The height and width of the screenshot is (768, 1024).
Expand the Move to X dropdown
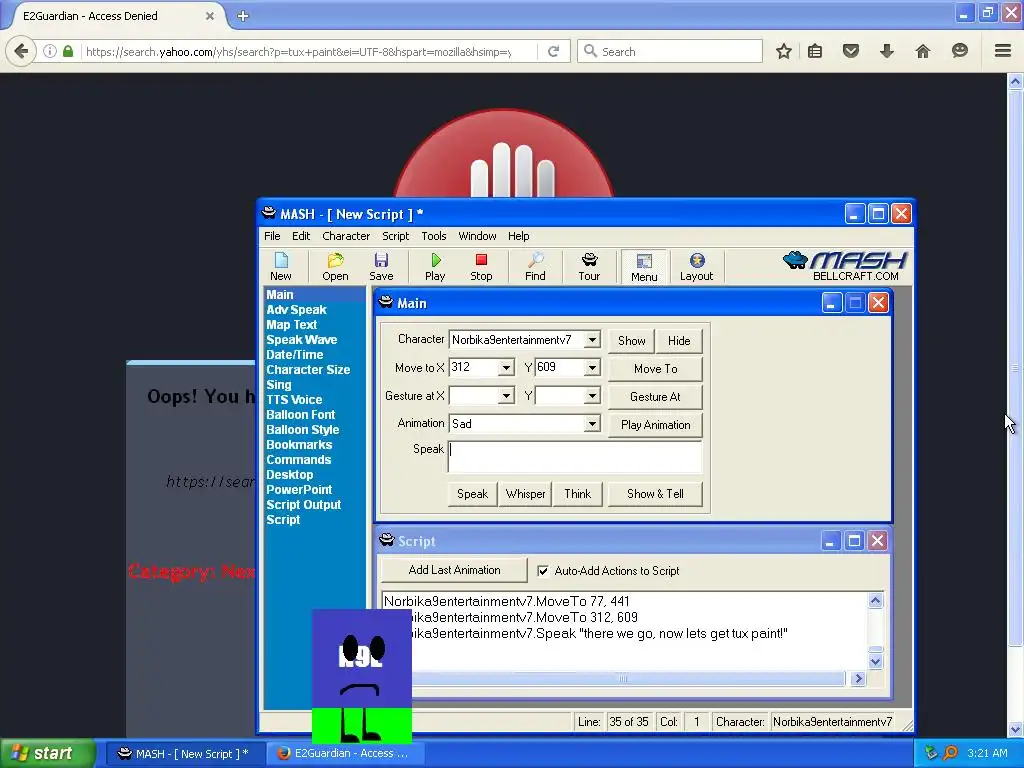(506, 368)
